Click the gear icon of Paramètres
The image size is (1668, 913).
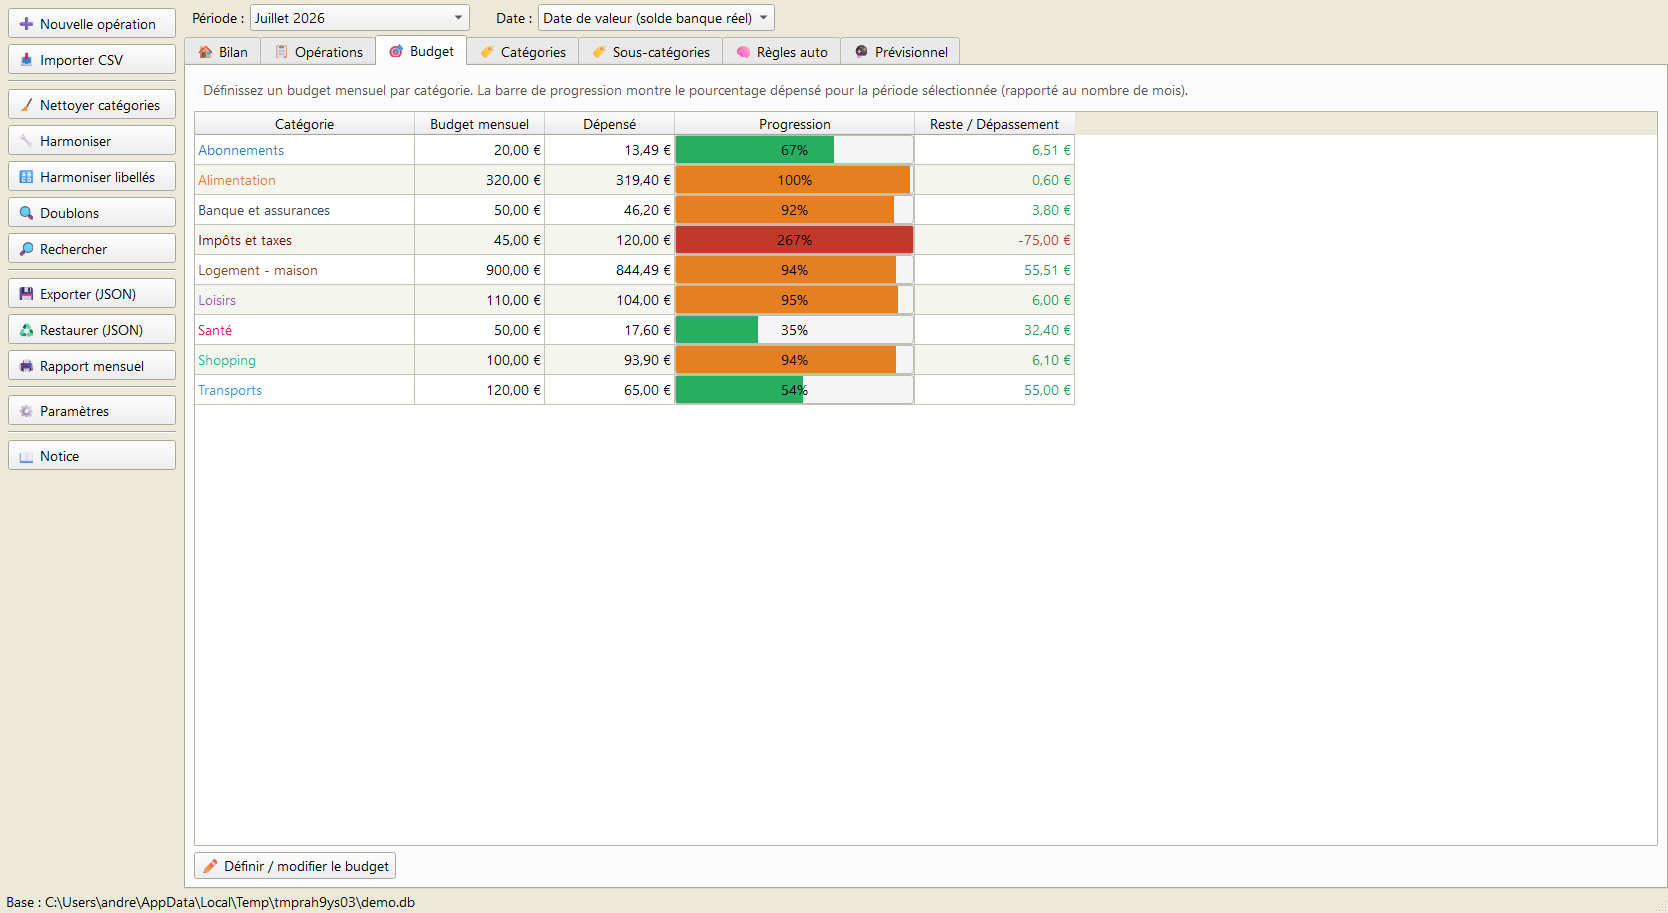click(26, 411)
